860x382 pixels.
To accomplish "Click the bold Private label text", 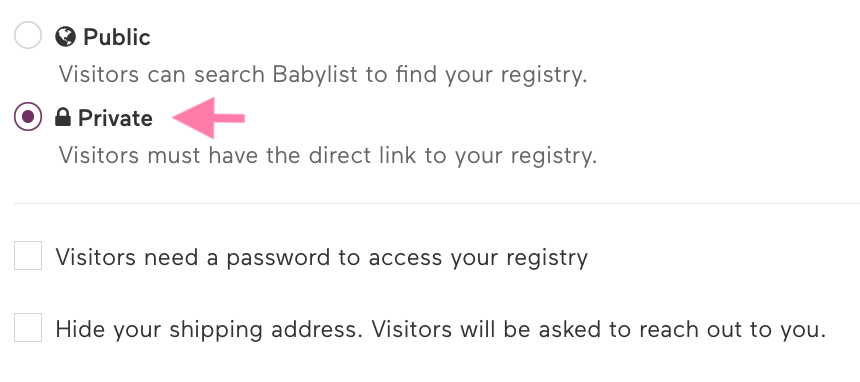I will click(115, 118).
